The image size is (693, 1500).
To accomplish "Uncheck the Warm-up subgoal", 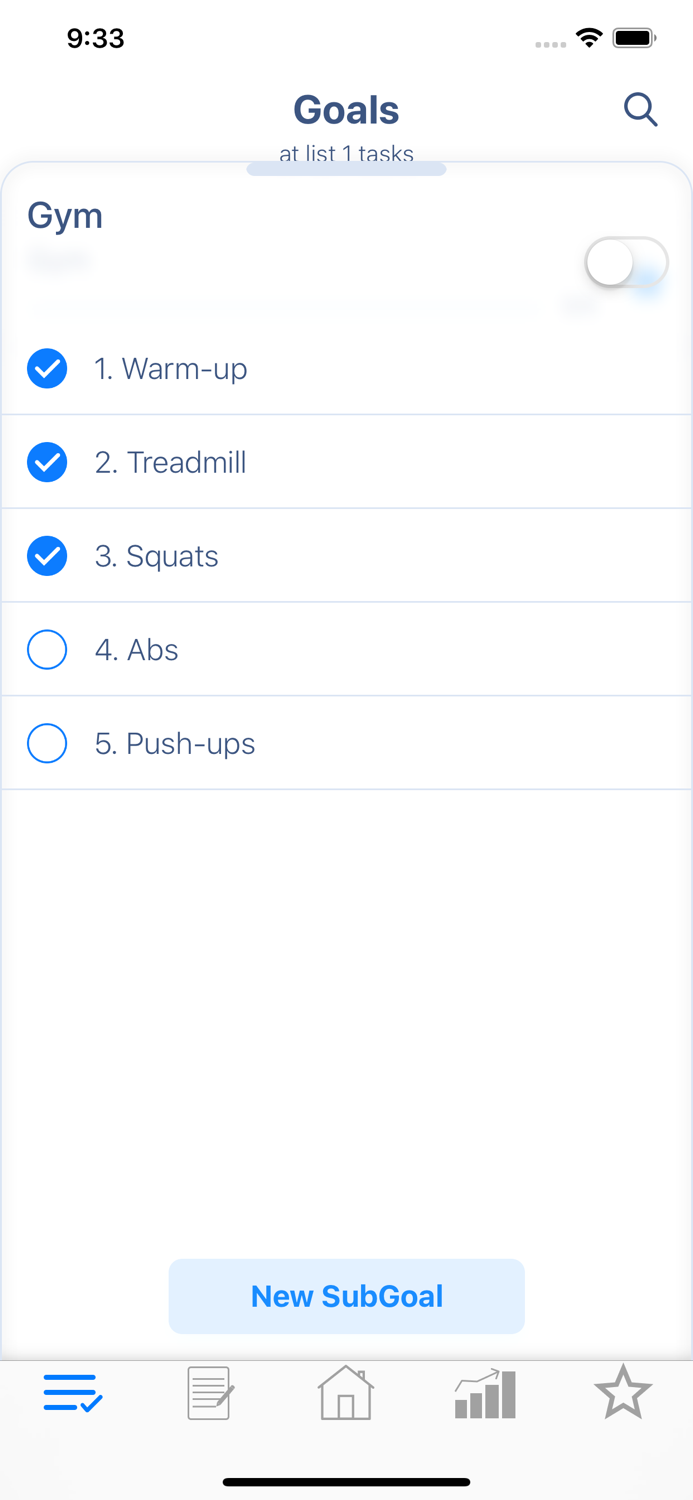I will [x=46, y=368].
